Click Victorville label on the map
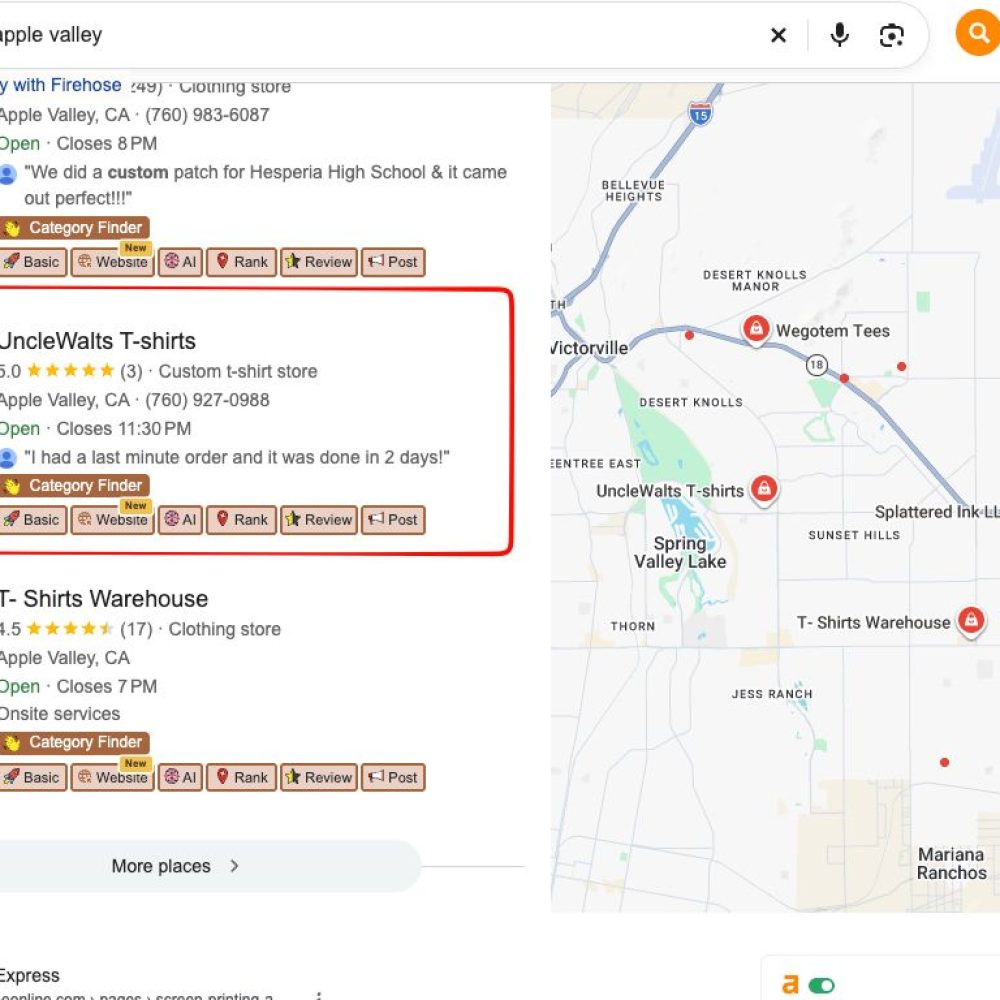This screenshot has height=1000, width=1000. 589,348
